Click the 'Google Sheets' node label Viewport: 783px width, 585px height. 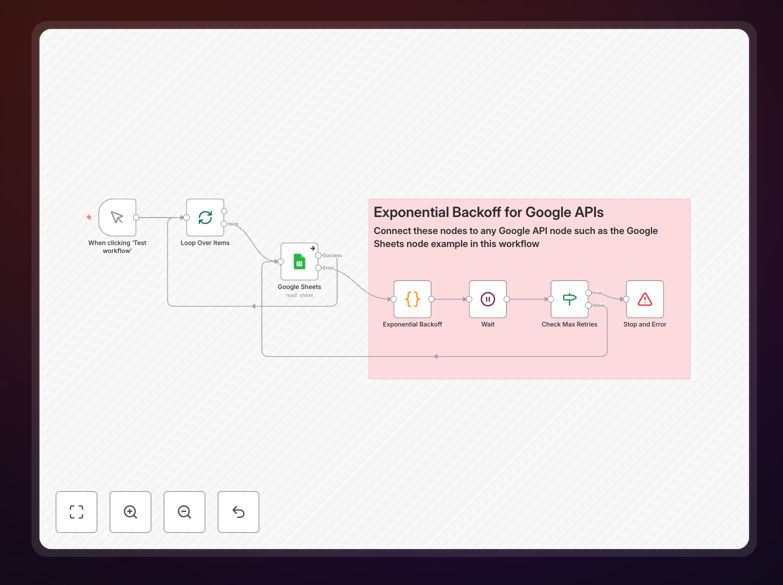(x=299, y=287)
